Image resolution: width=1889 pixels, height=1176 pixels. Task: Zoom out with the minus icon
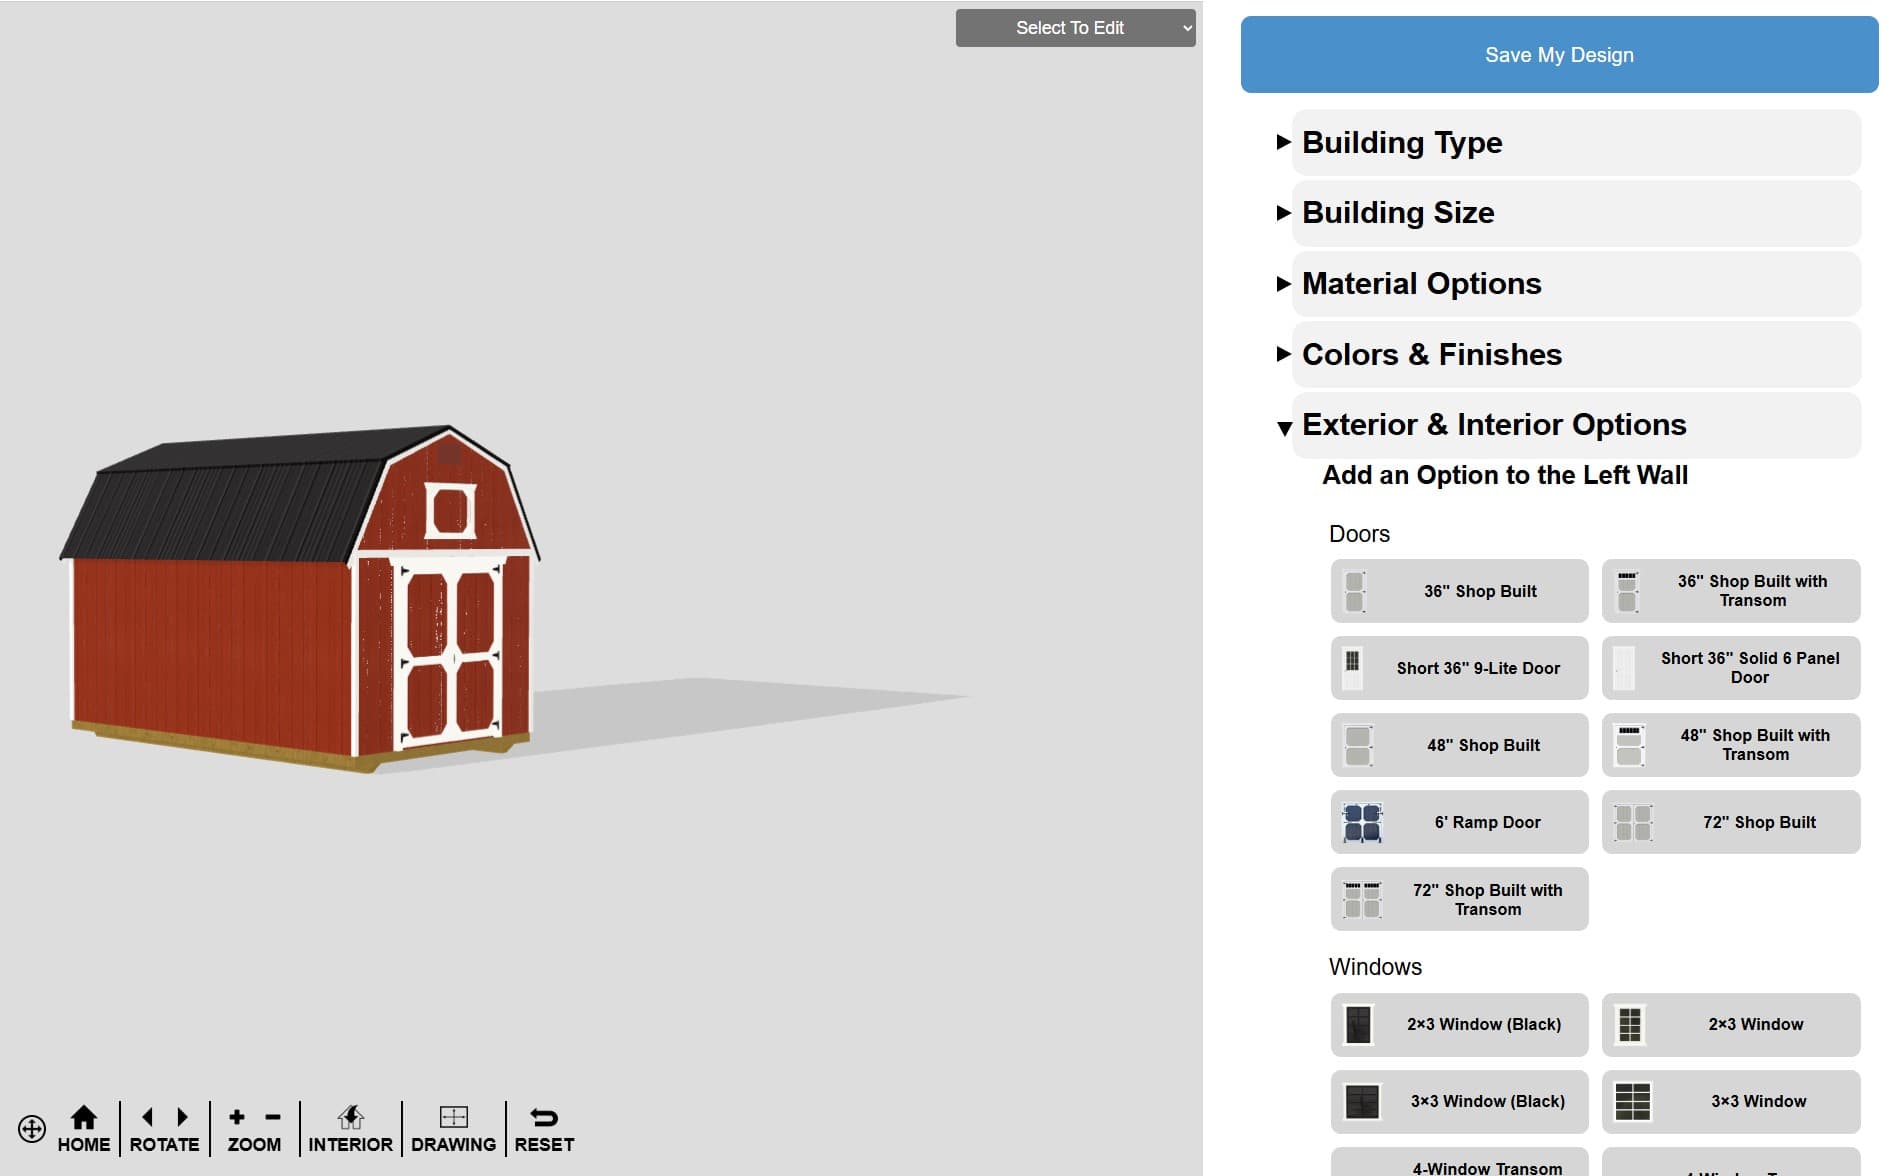(272, 1117)
